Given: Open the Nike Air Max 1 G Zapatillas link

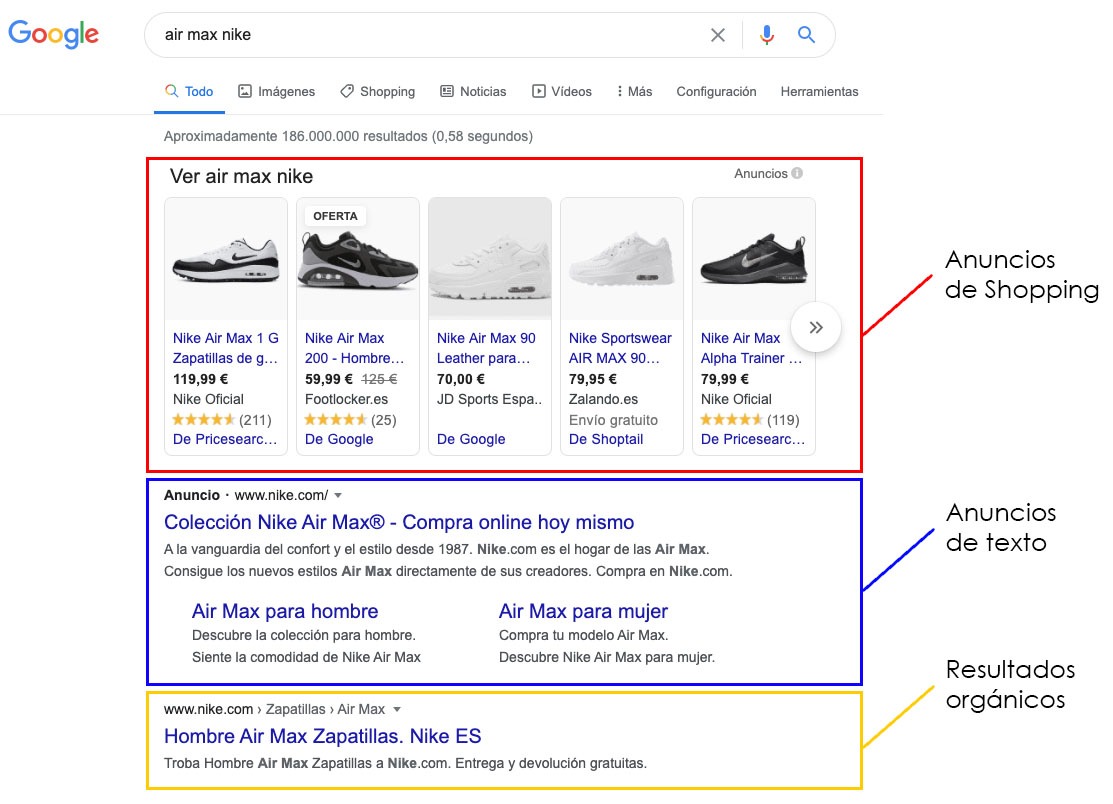Looking at the screenshot, I should click(226, 348).
